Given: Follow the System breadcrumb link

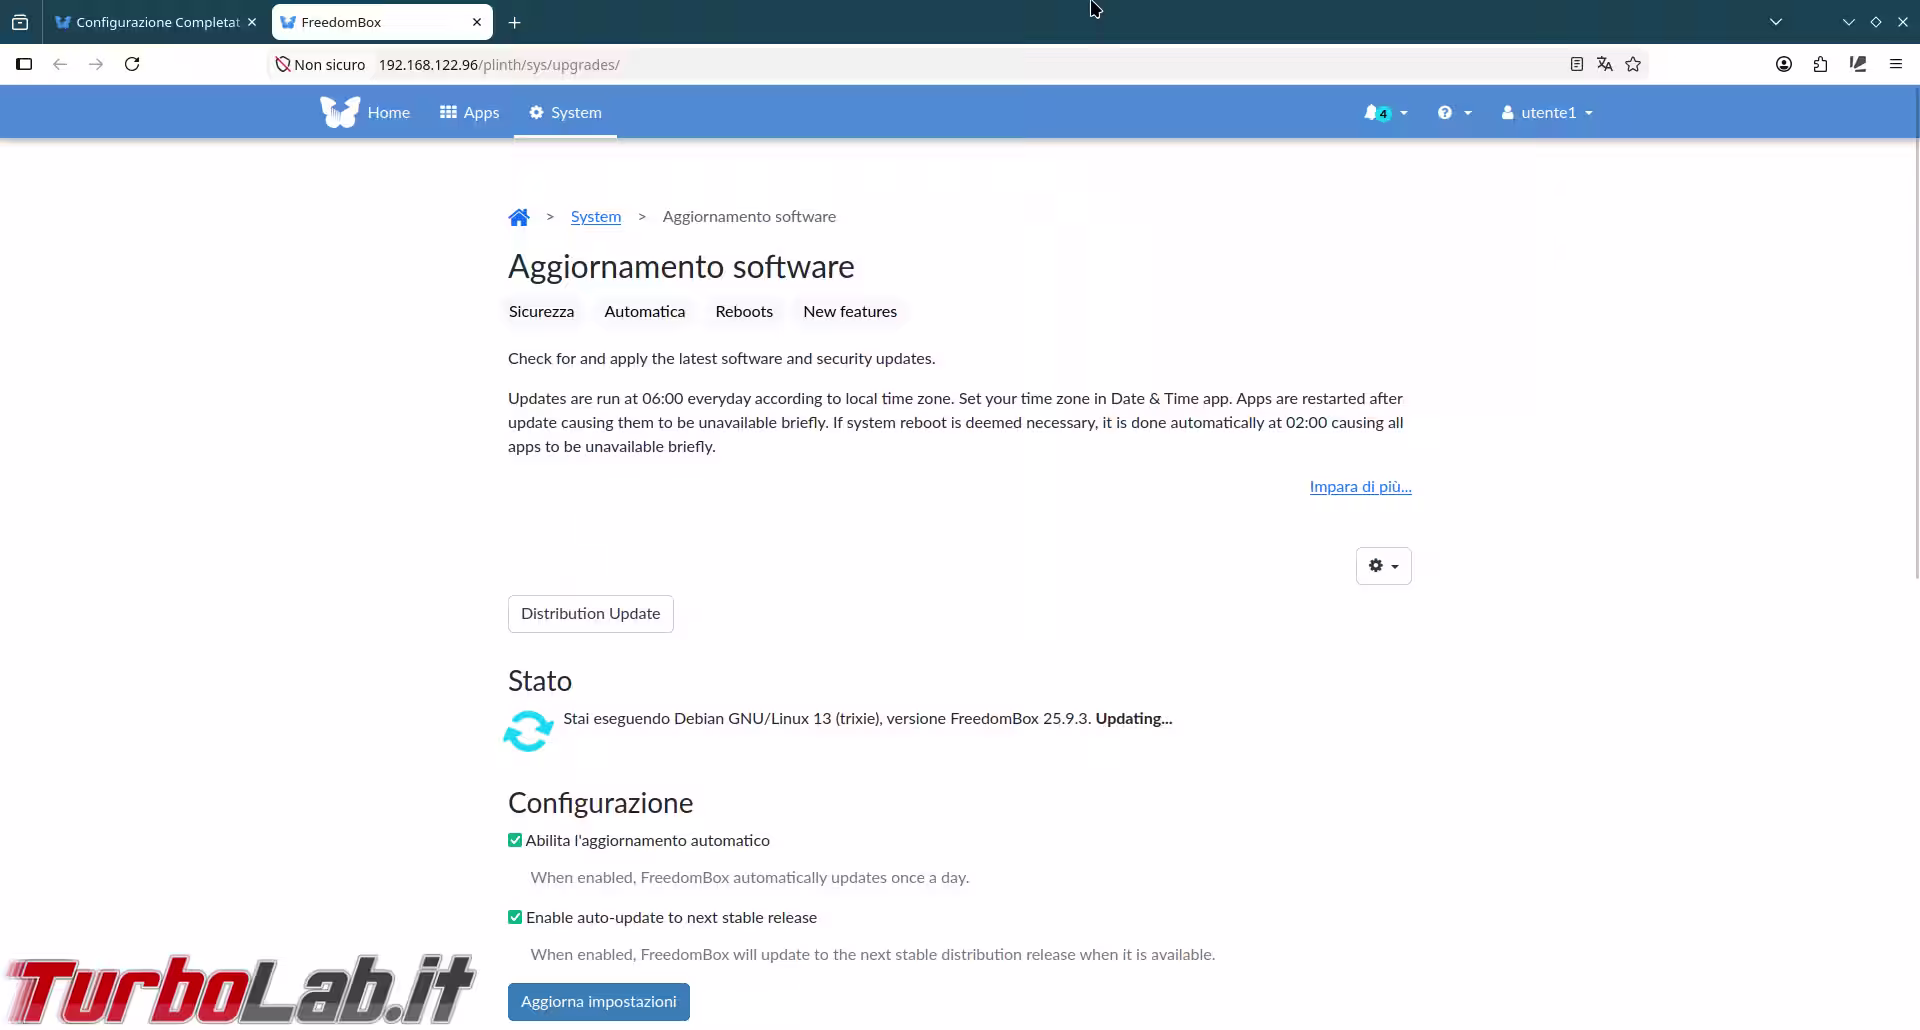Looking at the screenshot, I should 596,217.
